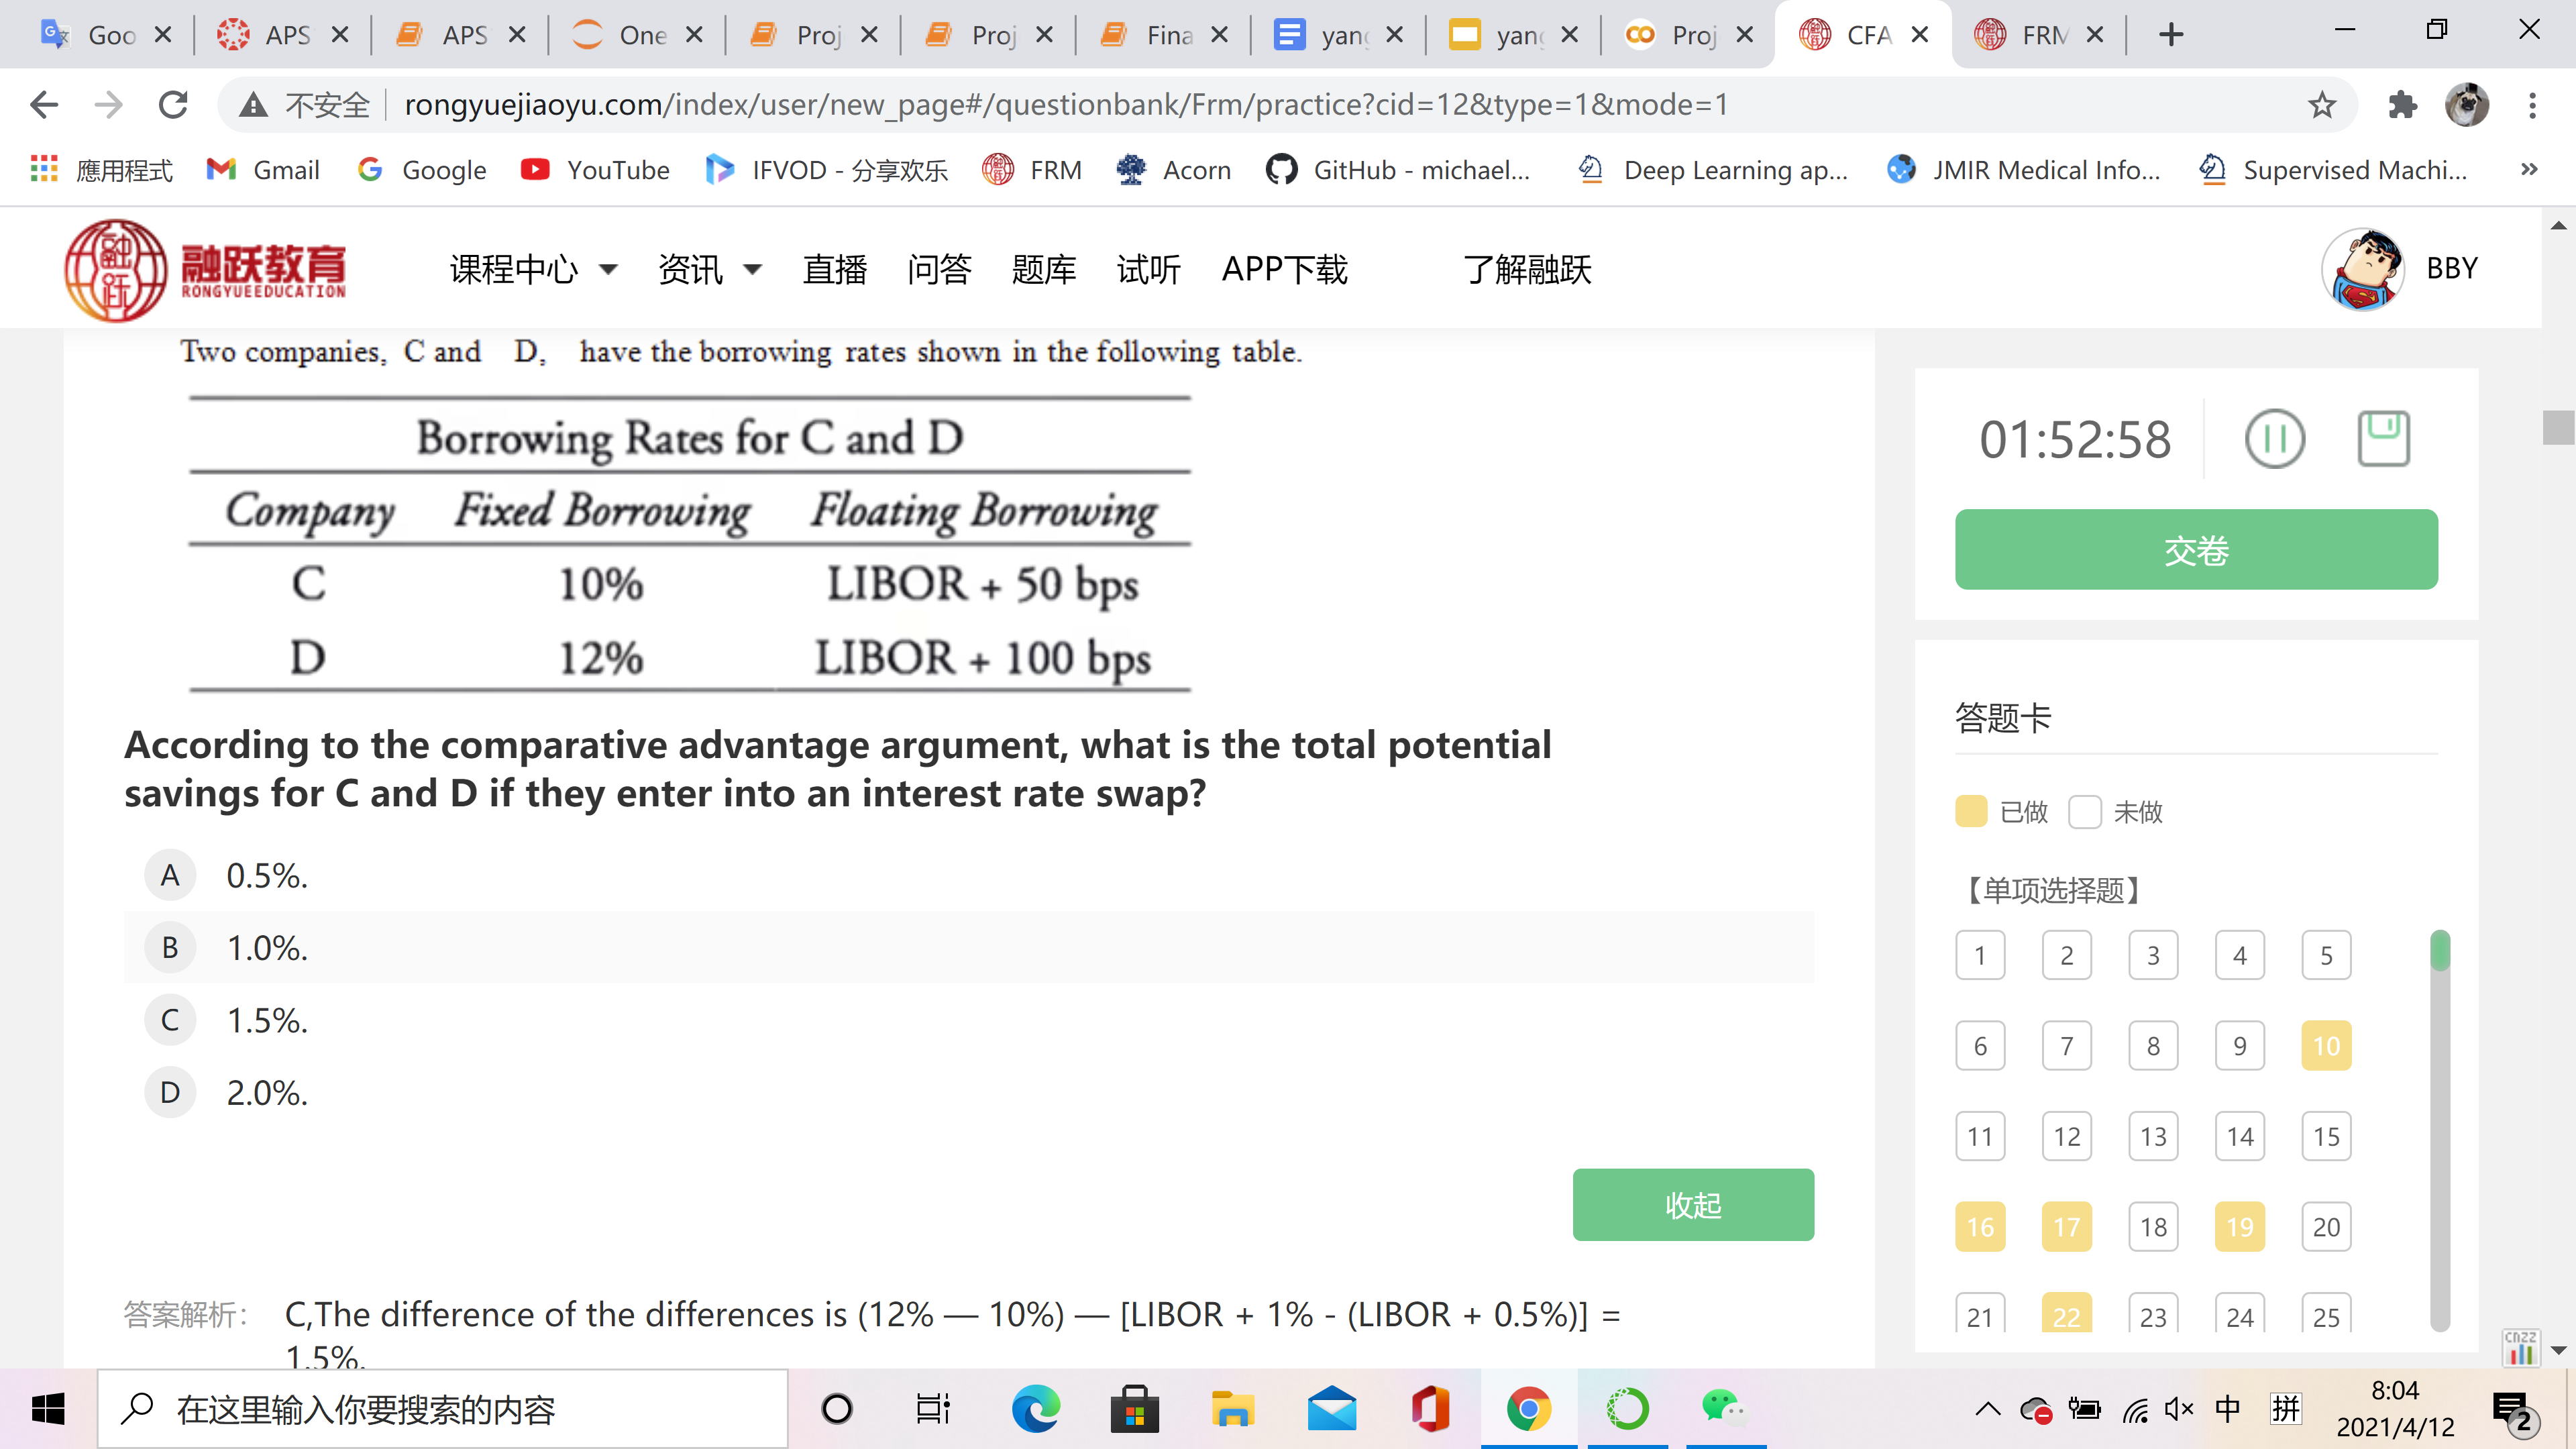Select answer option A 0.5%

(170, 875)
